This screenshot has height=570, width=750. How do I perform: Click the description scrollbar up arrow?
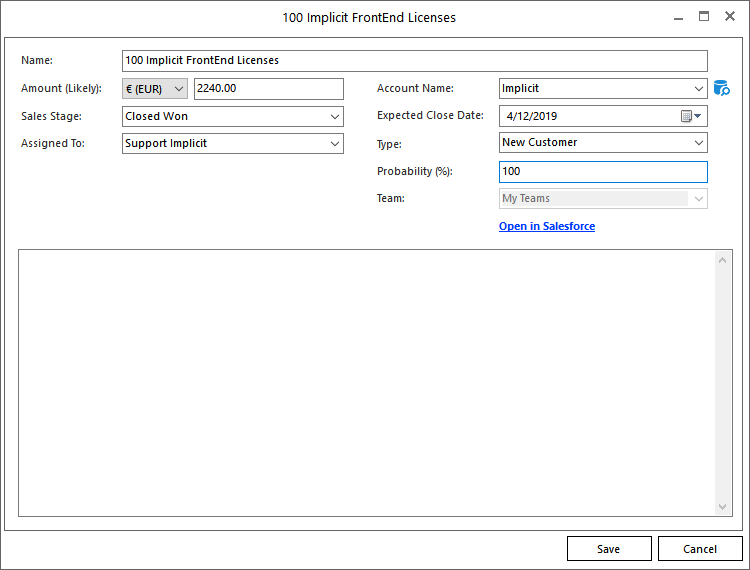723,260
